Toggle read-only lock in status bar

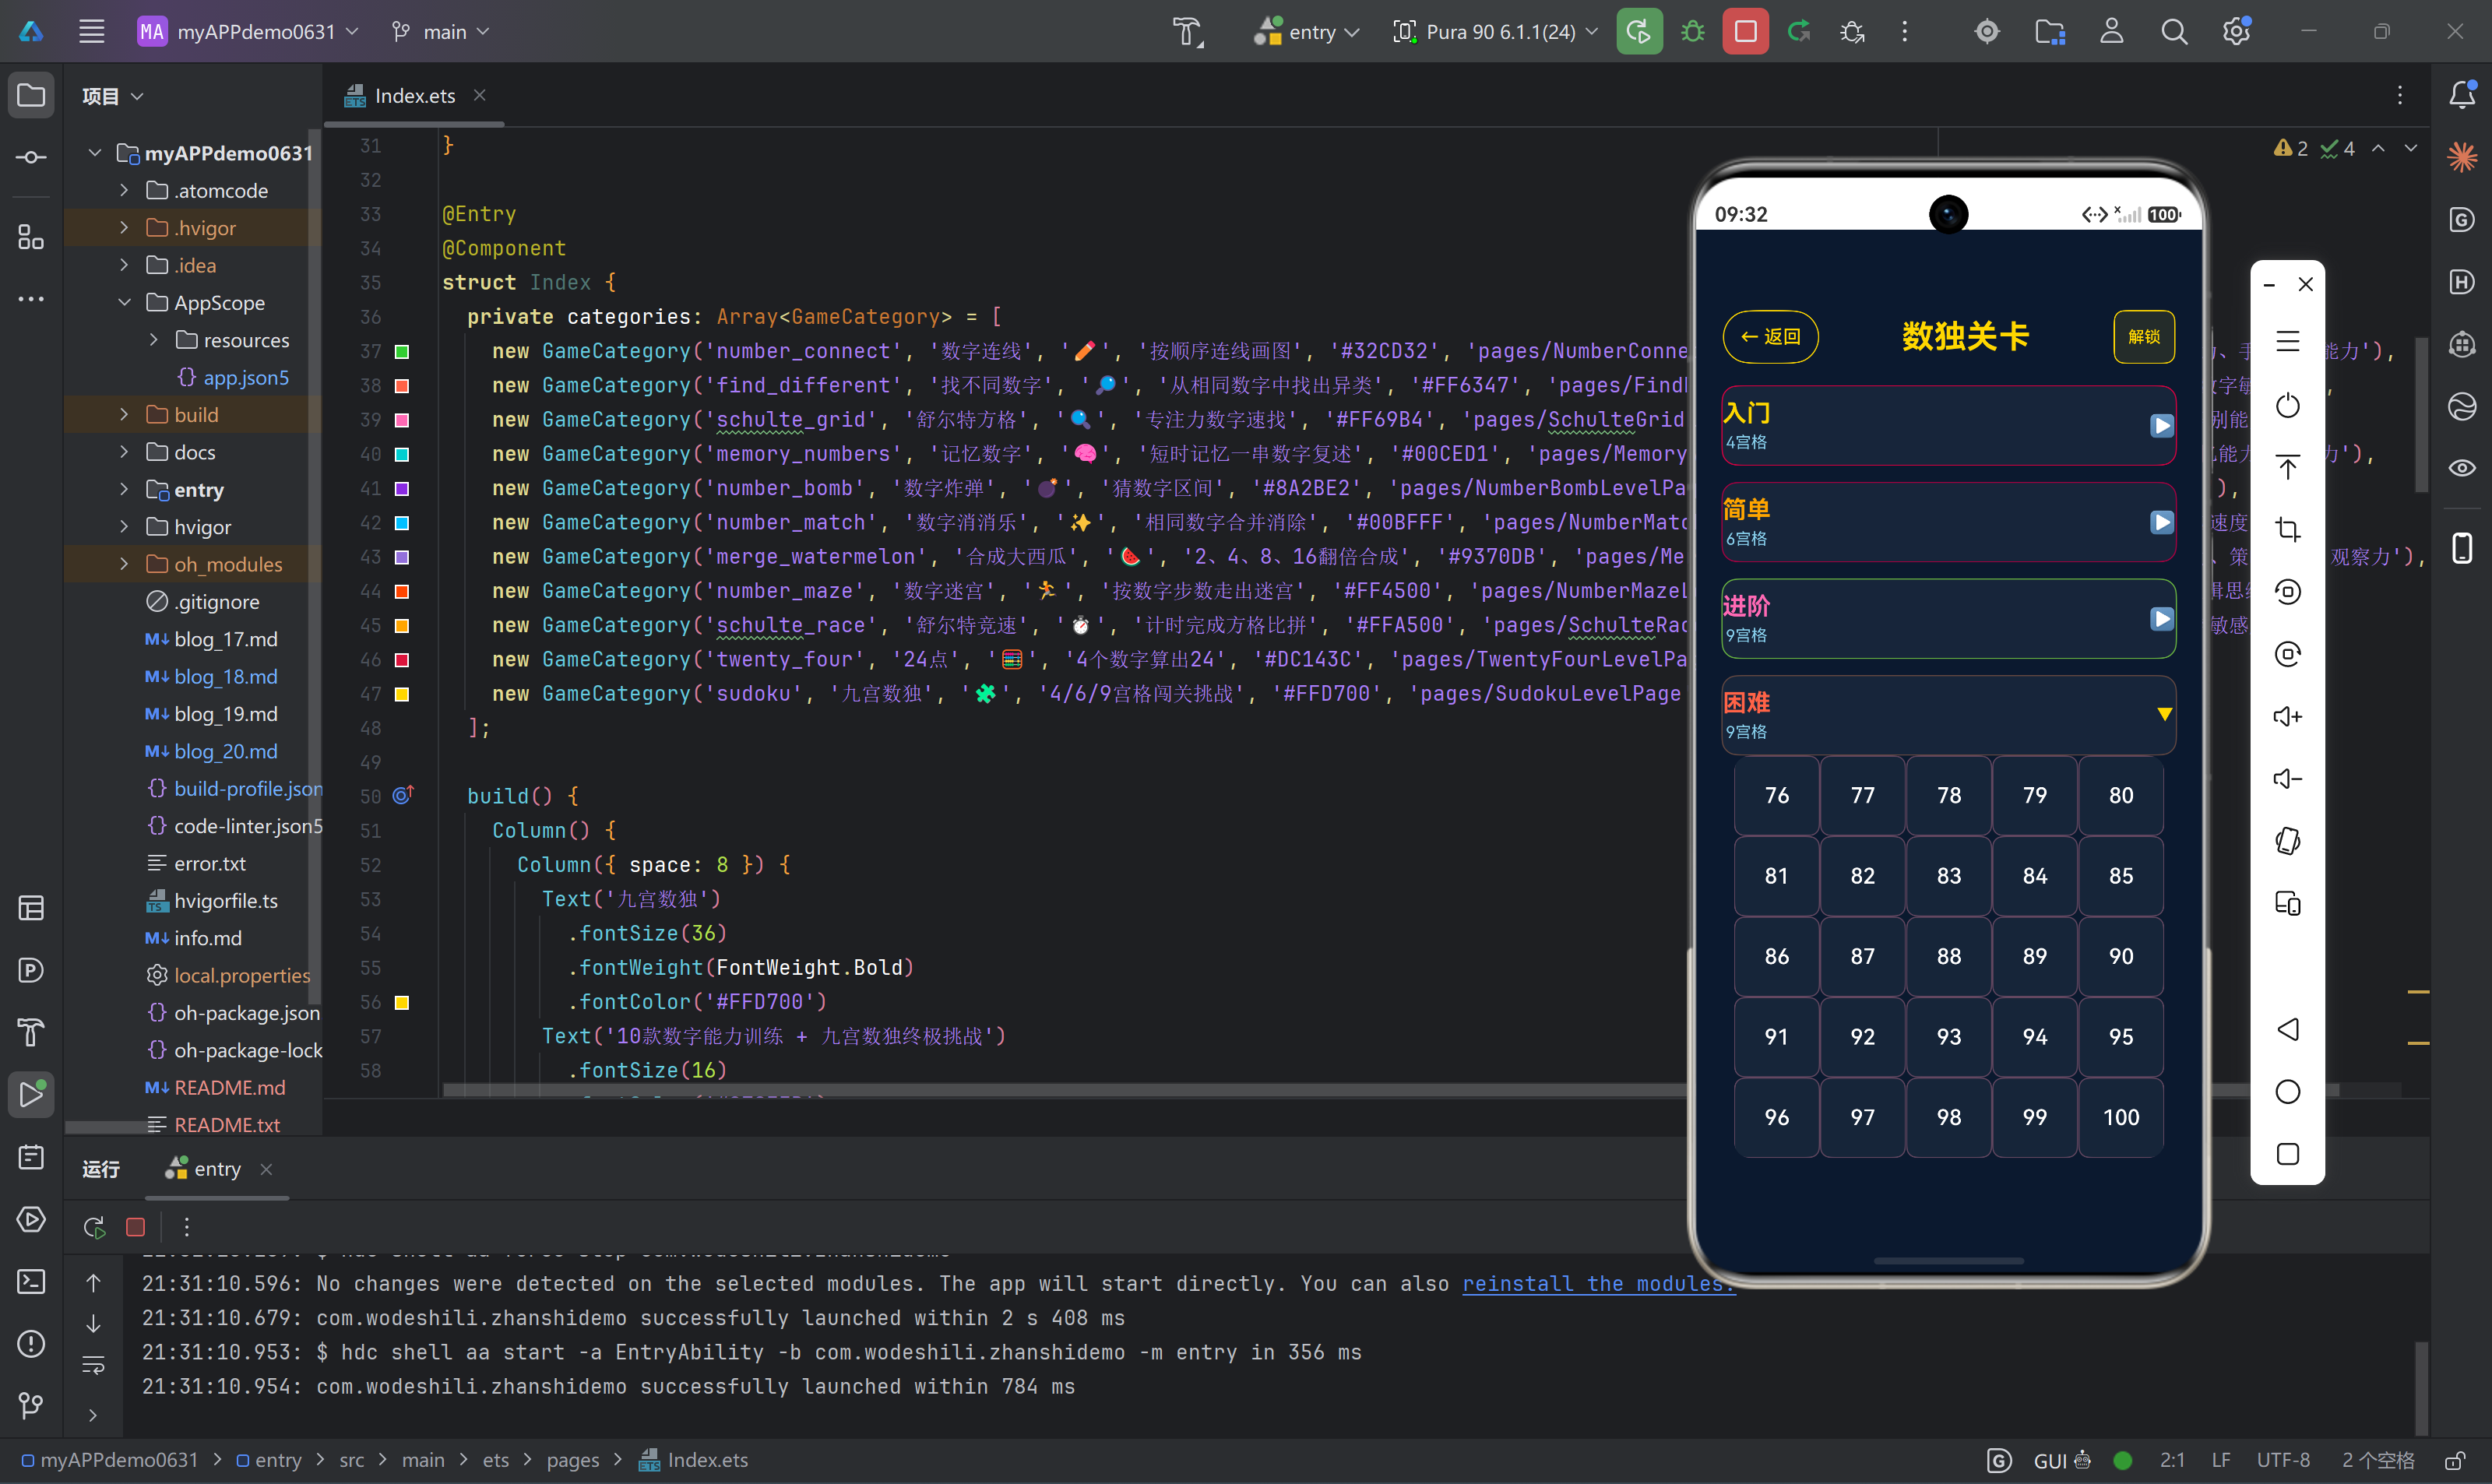(2454, 1461)
